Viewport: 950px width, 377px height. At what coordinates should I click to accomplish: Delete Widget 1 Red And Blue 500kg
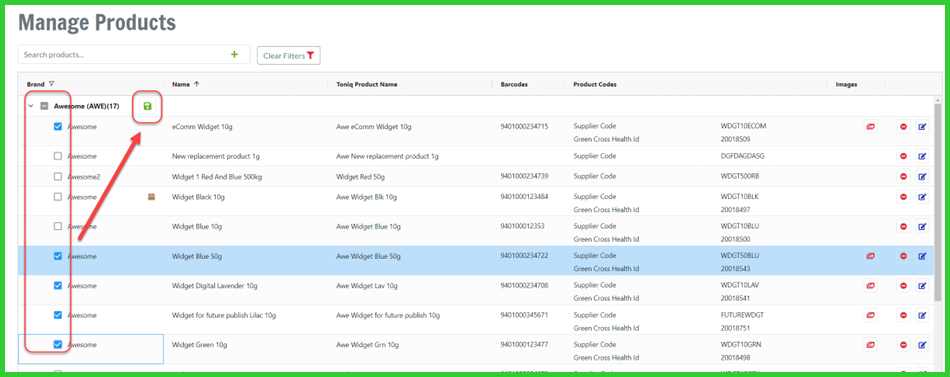pyautogui.click(x=903, y=176)
